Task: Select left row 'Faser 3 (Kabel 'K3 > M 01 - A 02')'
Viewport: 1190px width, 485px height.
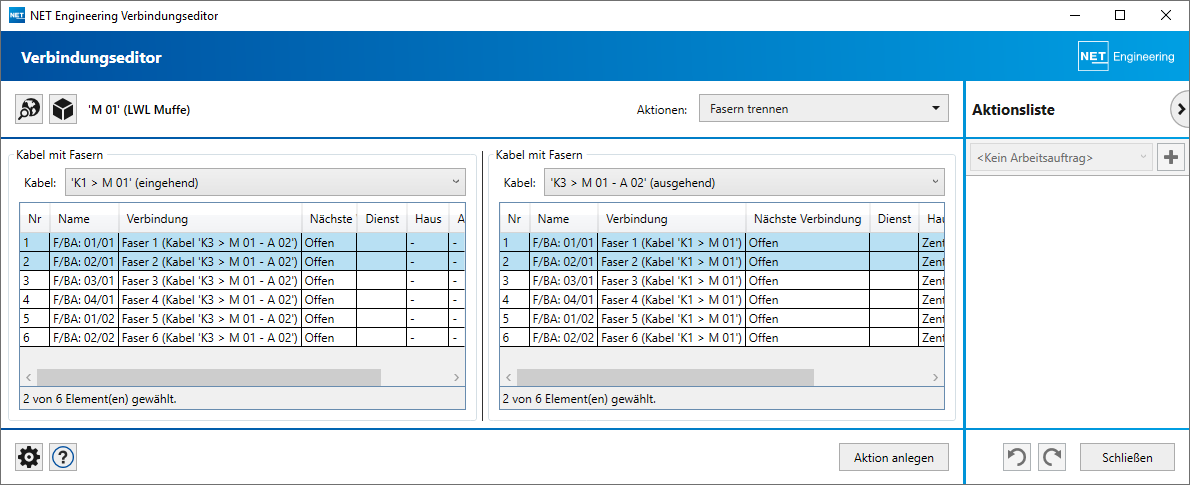Action: [241, 280]
